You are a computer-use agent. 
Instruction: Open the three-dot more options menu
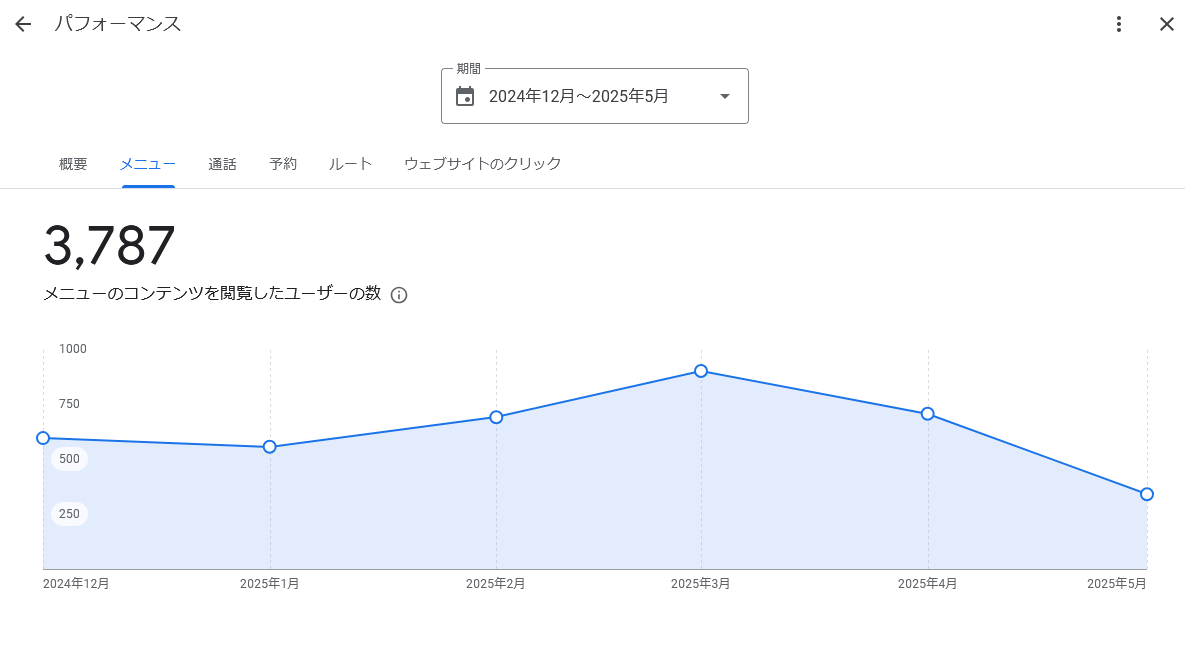click(x=1119, y=24)
